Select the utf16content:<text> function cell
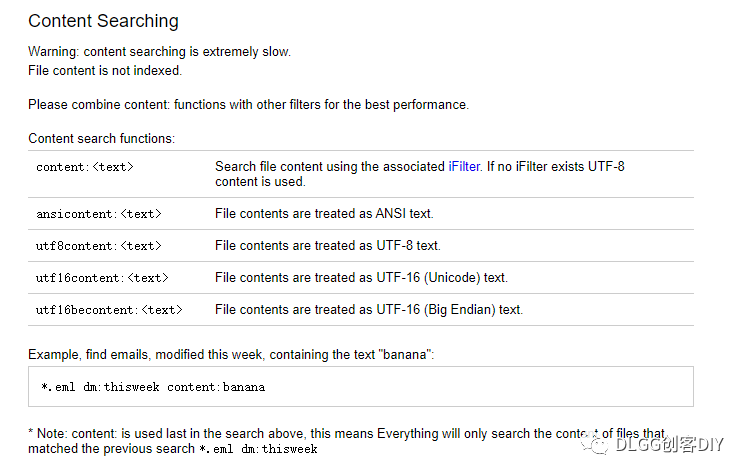 (102, 278)
